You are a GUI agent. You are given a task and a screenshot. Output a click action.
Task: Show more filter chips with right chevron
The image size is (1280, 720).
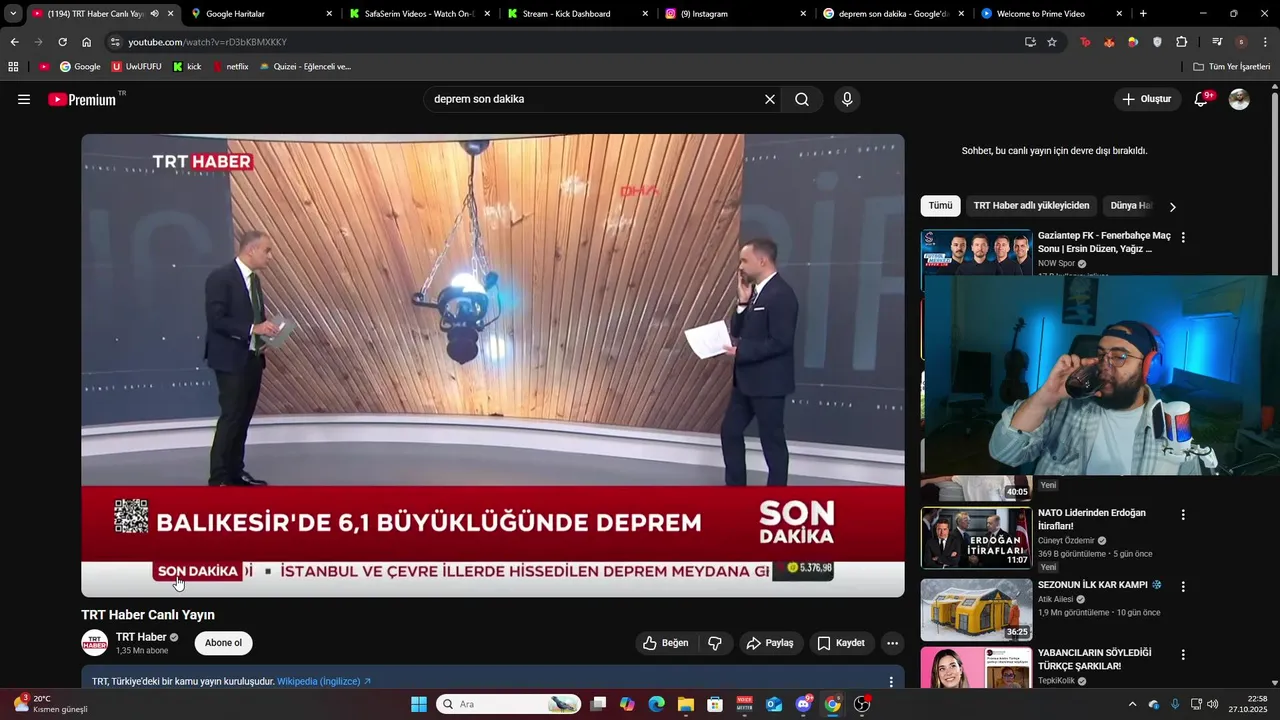1173,206
